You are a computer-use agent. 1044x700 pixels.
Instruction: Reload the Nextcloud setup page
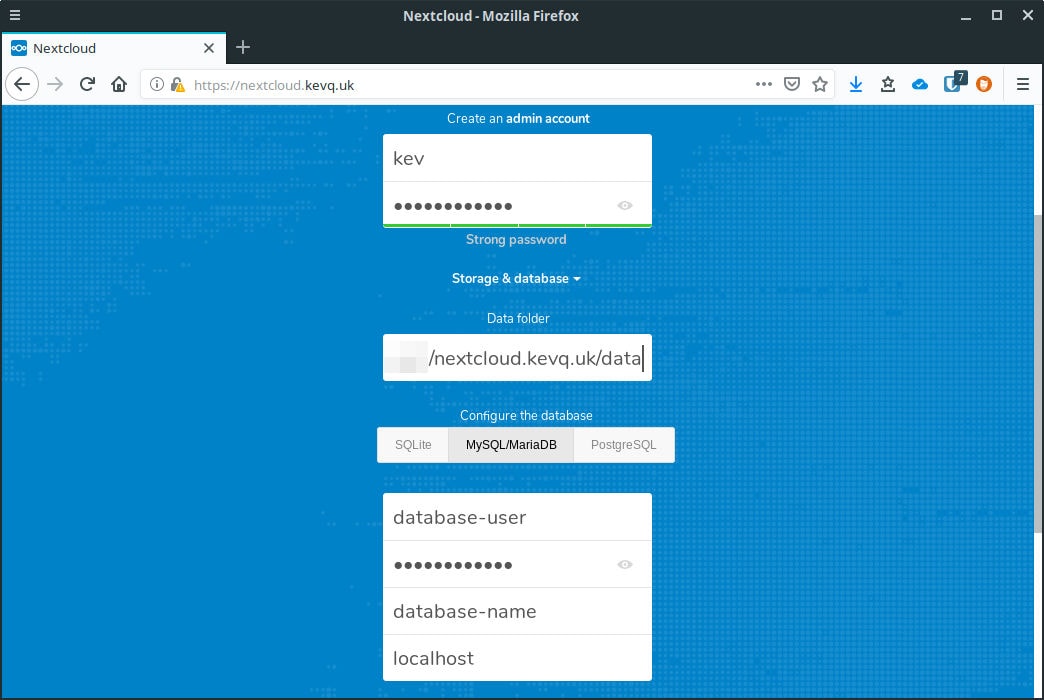(88, 84)
